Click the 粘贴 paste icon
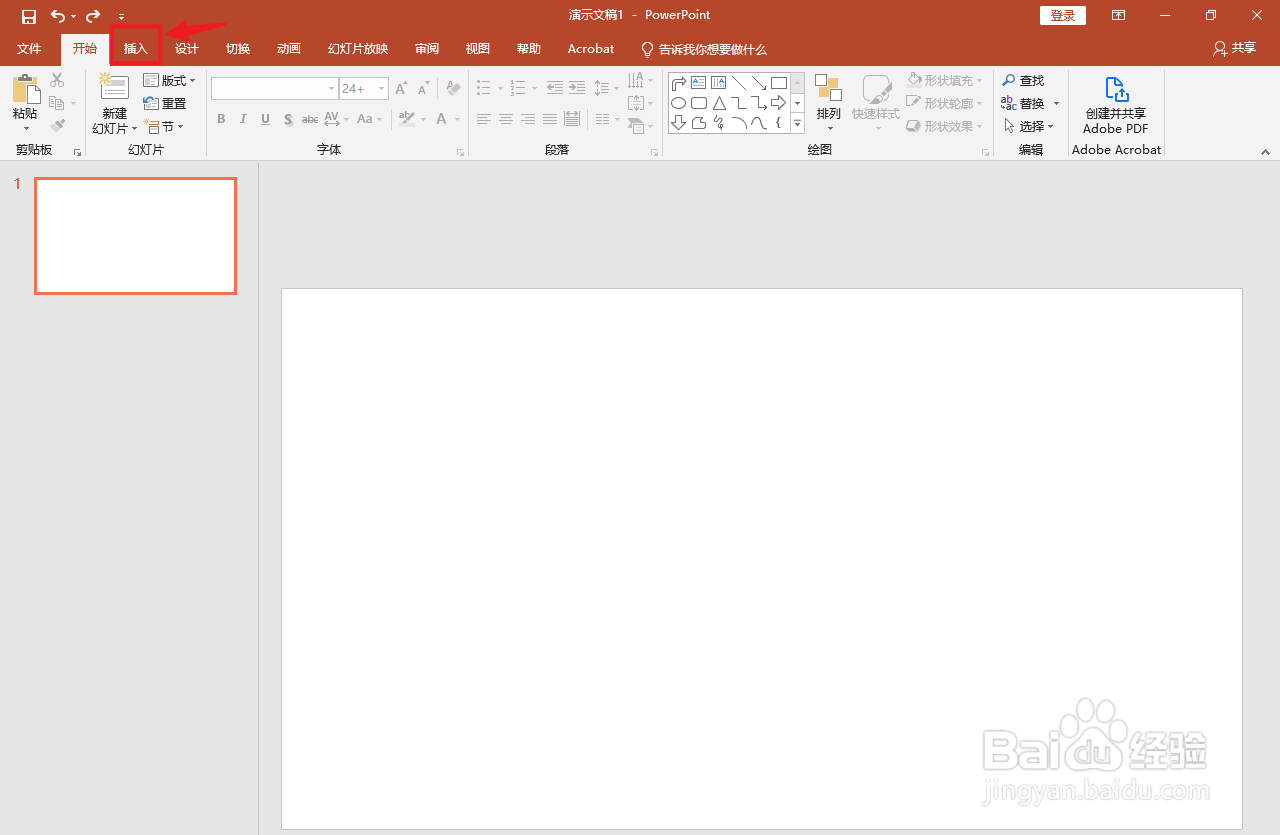1280x835 pixels. (25, 88)
